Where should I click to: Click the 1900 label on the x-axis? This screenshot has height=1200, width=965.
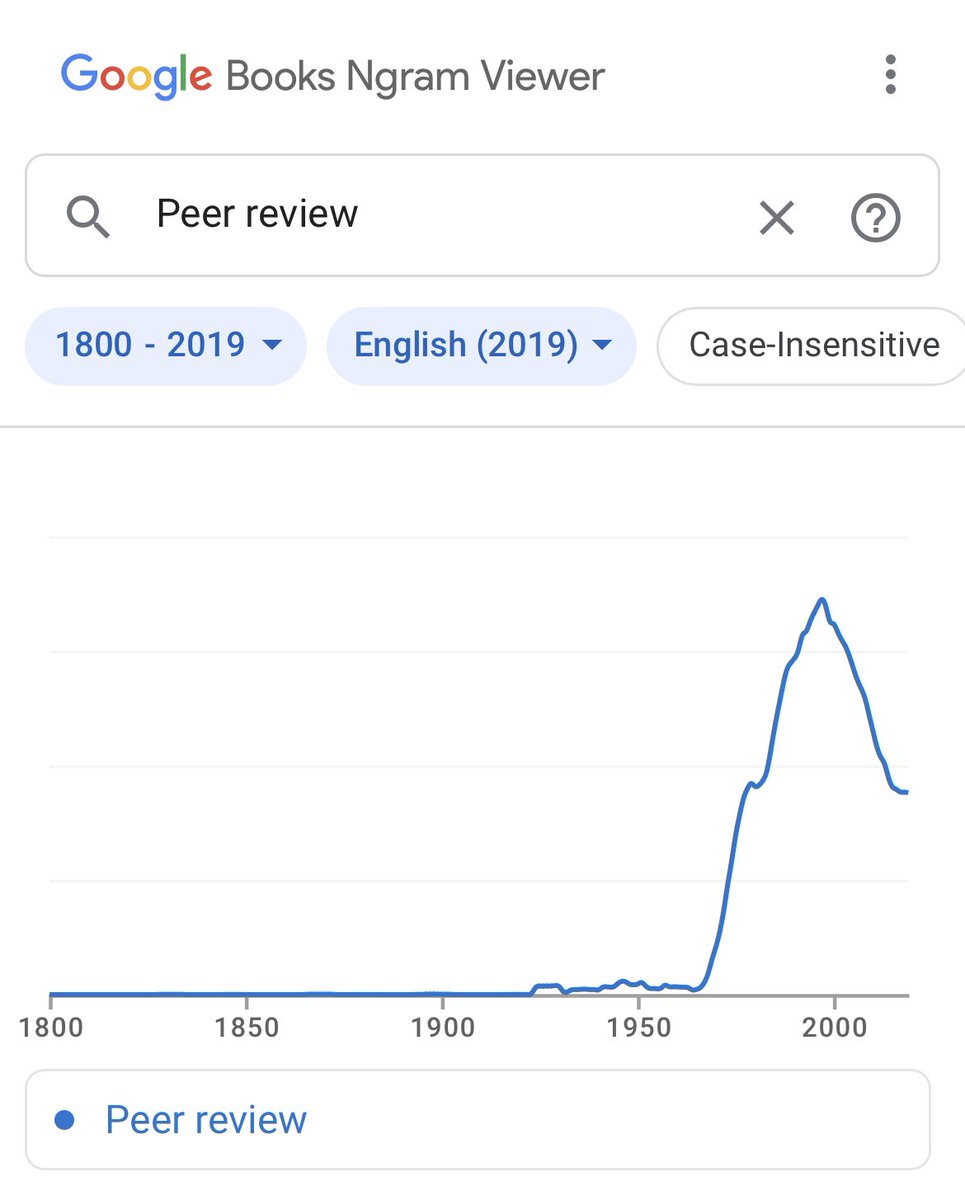[x=442, y=1028]
